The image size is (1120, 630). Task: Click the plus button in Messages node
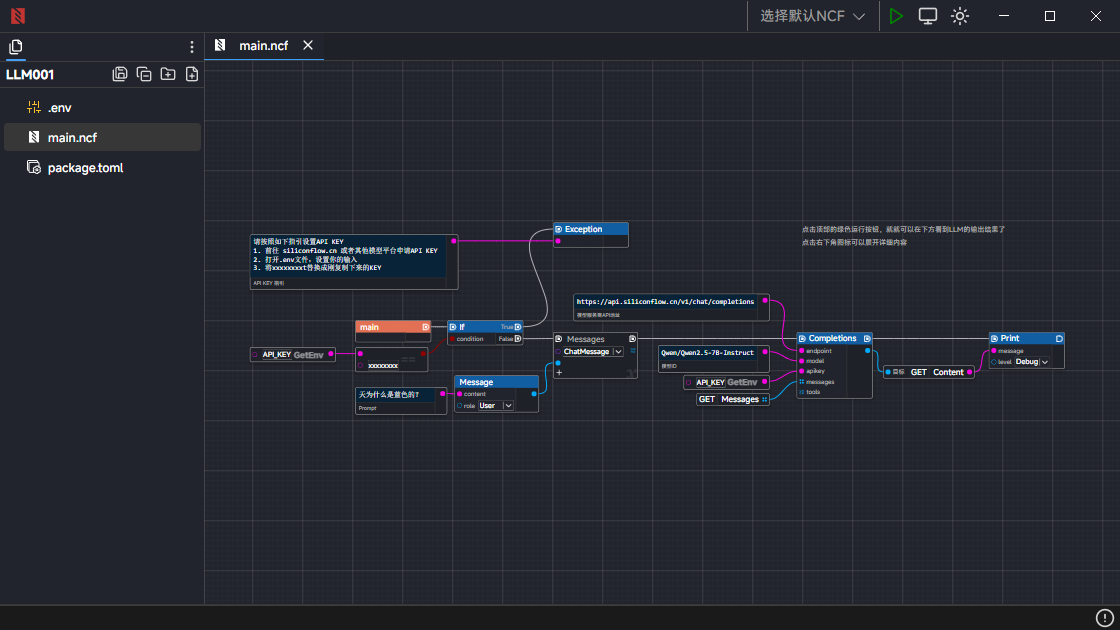[559, 372]
